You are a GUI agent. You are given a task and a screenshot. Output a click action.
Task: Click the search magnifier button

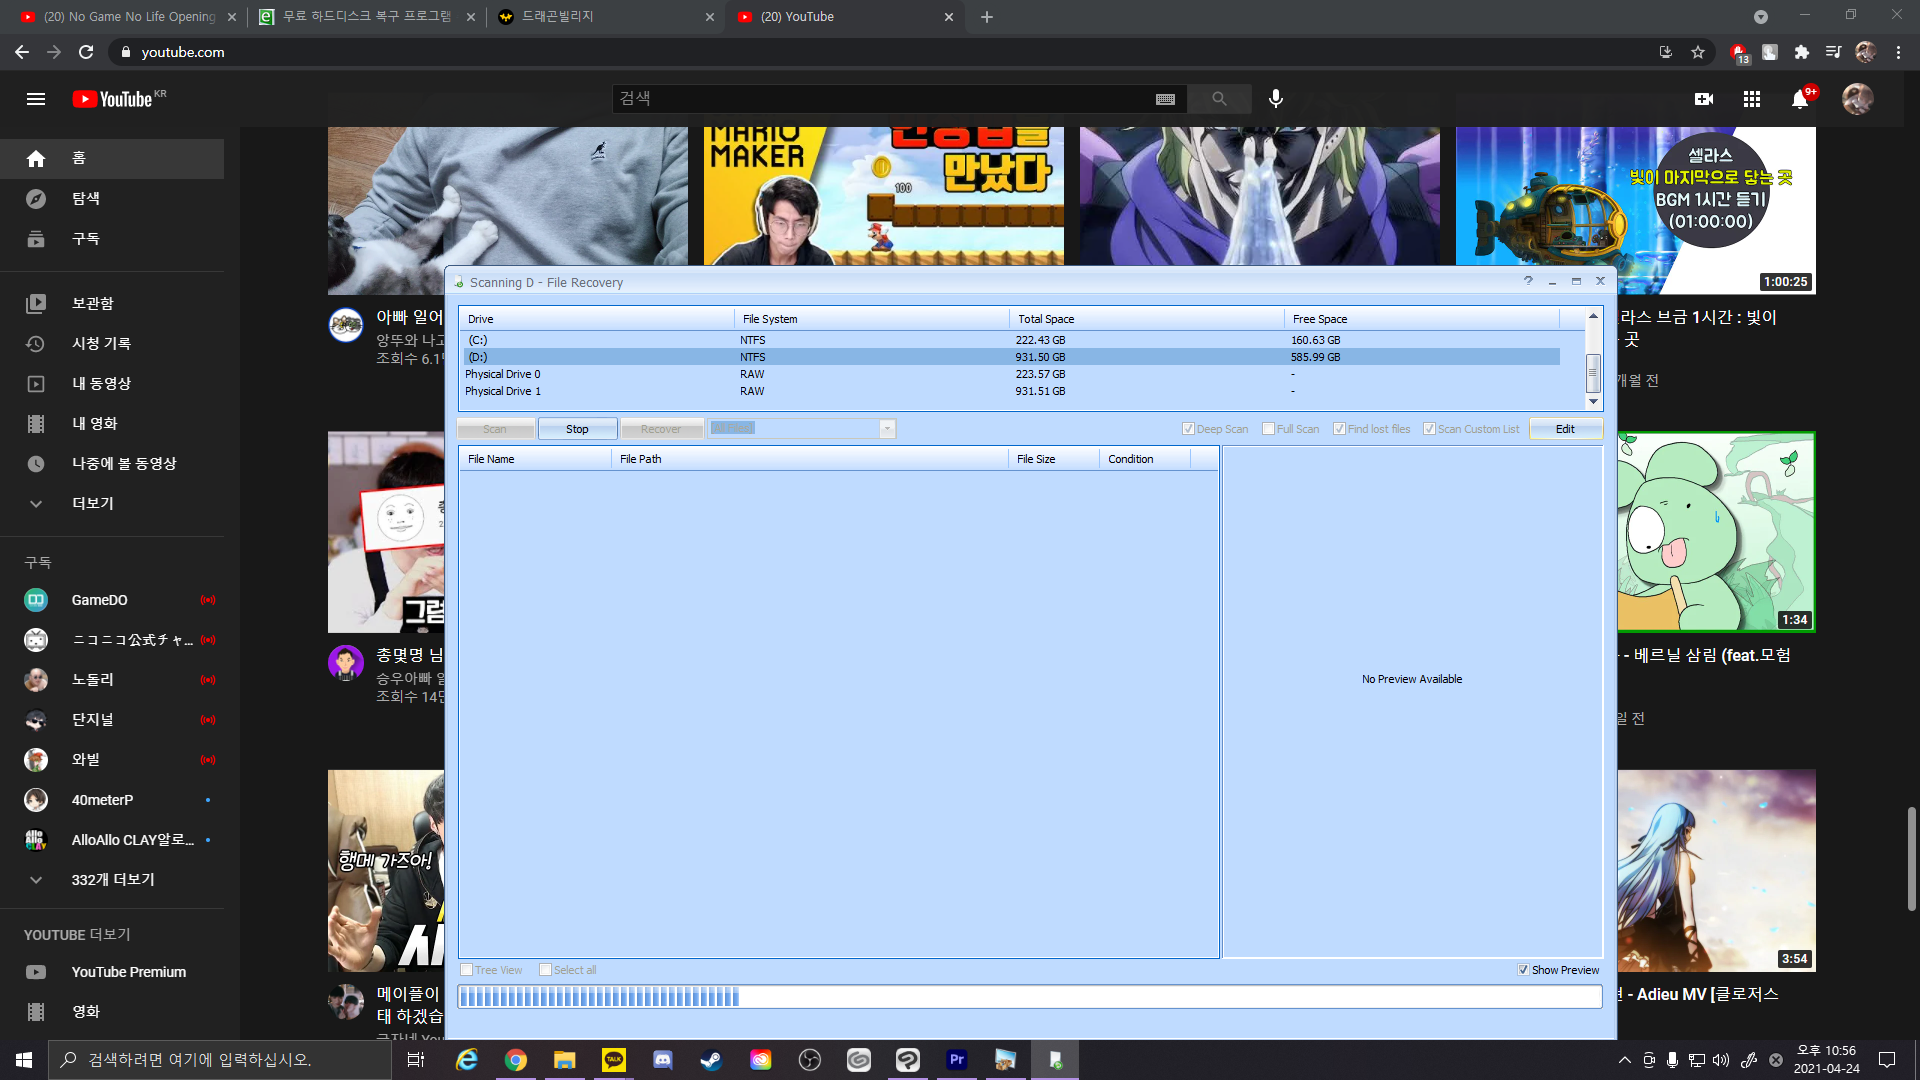(x=1219, y=99)
